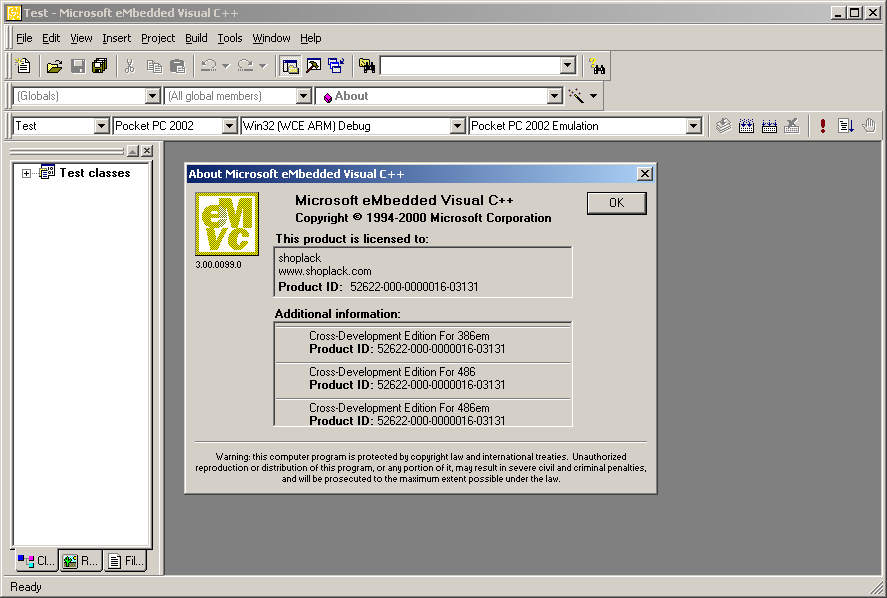Click OK in the About dialog
887x598 pixels.
click(x=617, y=203)
